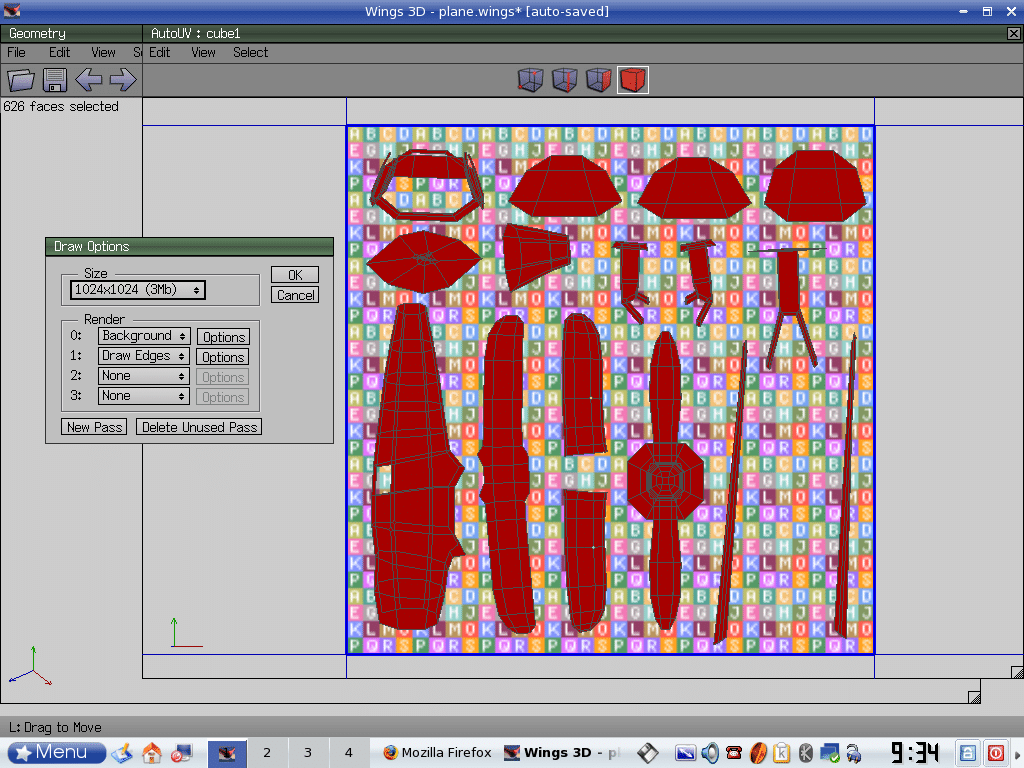
Task: Click the New Pass button
Action: click(94, 427)
